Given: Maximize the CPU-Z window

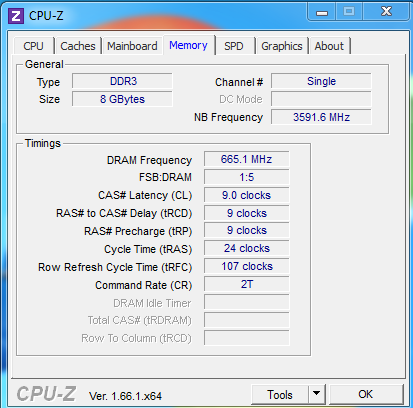Looking at the screenshot, I should point(349,12).
